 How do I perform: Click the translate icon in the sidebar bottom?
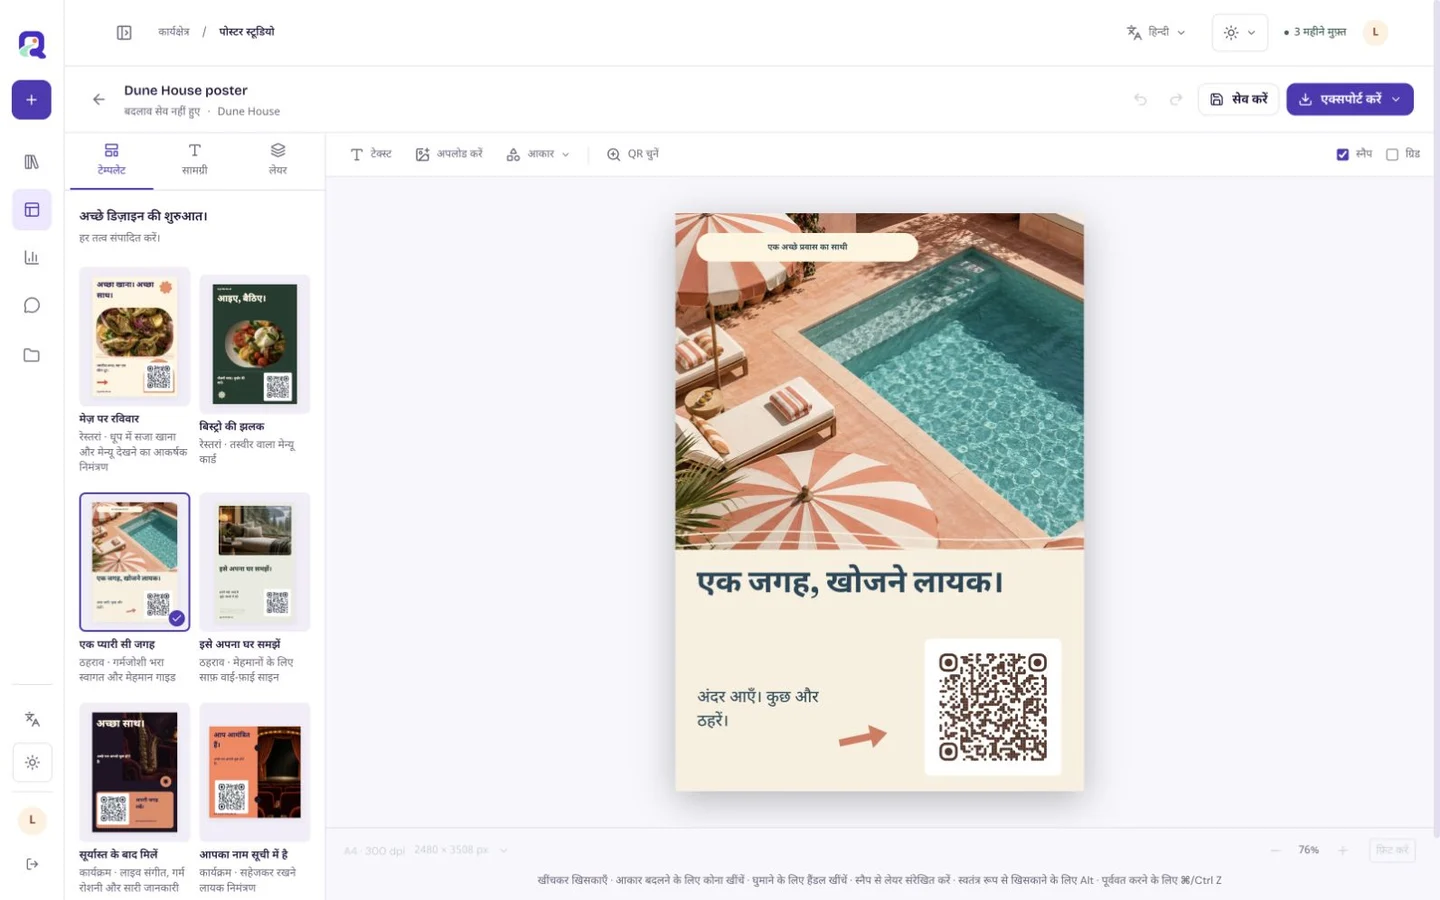tap(32, 719)
